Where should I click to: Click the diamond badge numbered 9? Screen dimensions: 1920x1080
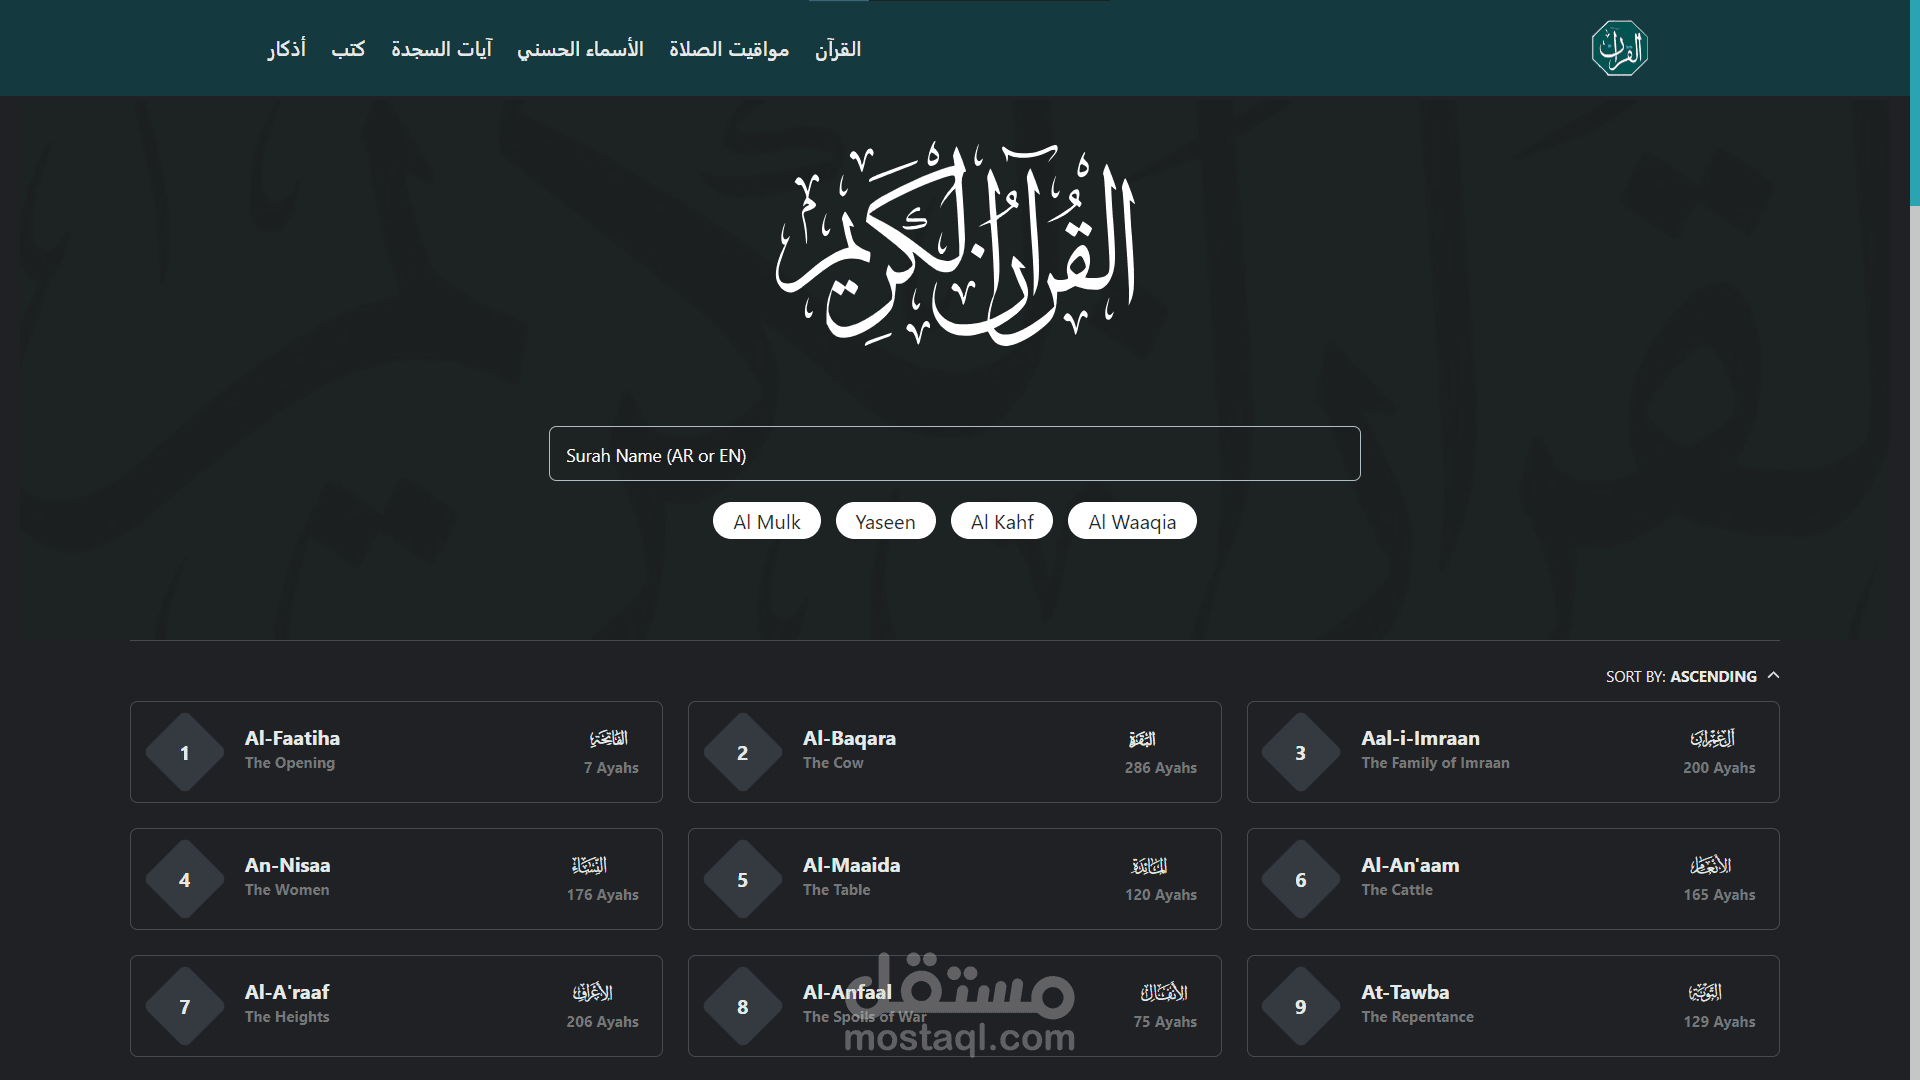pyautogui.click(x=1300, y=1006)
